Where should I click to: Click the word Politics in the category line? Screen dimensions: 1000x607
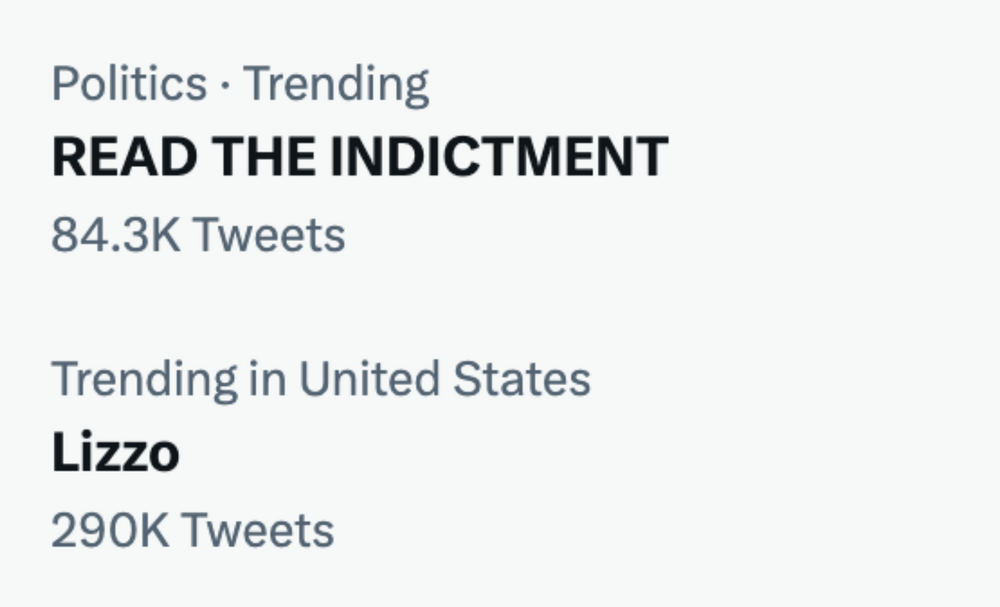(129, 84)
